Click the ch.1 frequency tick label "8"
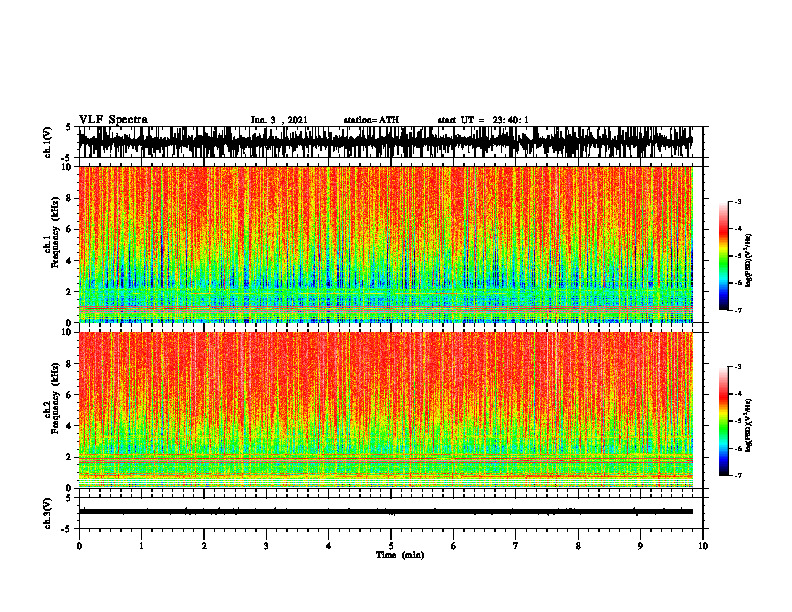Image resolution: width=792 pixels, height=612 pixels. (70, 198)
